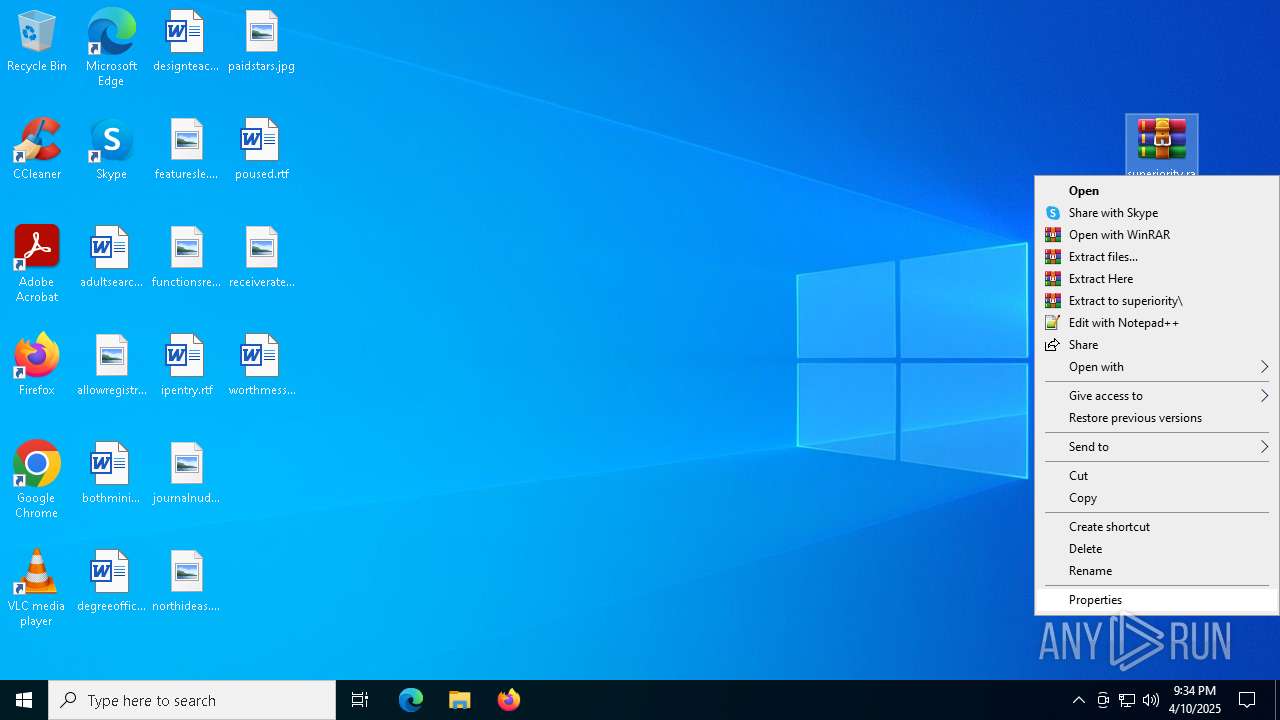Image resolution: width=1280 pixels, height=720 pixels.
Task: Select the CCleaner desktop icon
Action: coord(37,150)
